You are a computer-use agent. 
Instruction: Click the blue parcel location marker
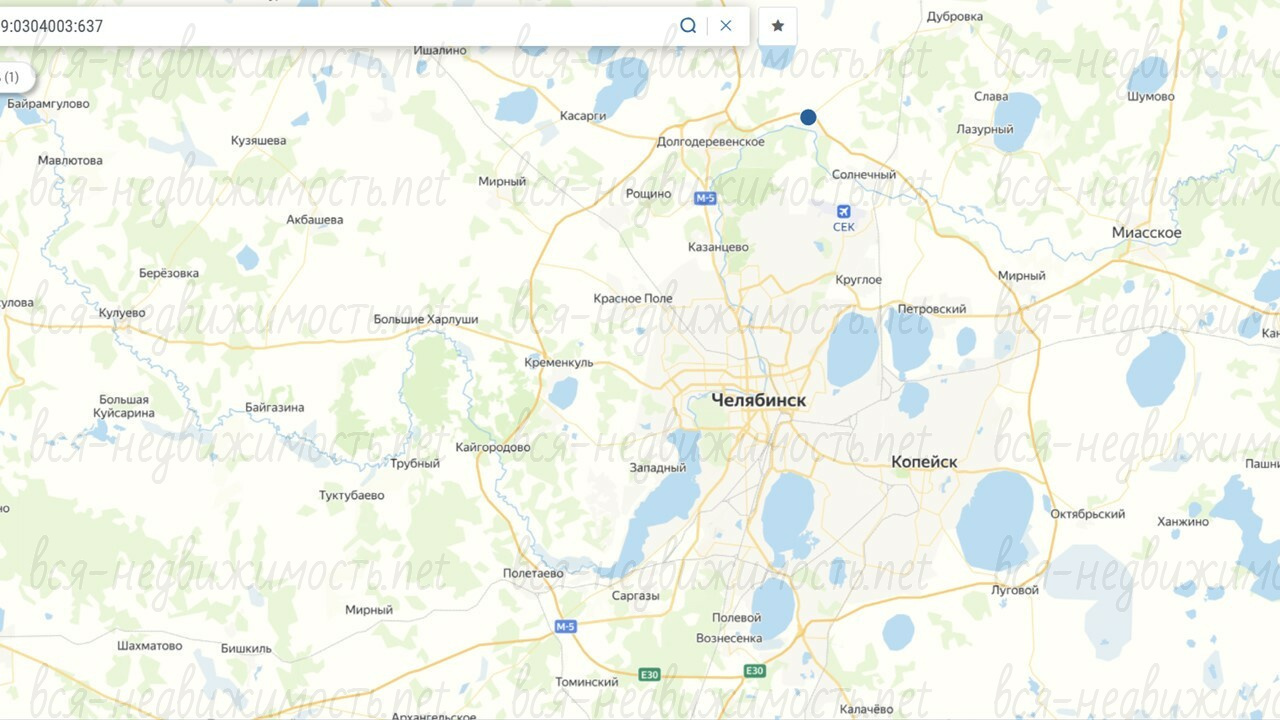[808, 117]
